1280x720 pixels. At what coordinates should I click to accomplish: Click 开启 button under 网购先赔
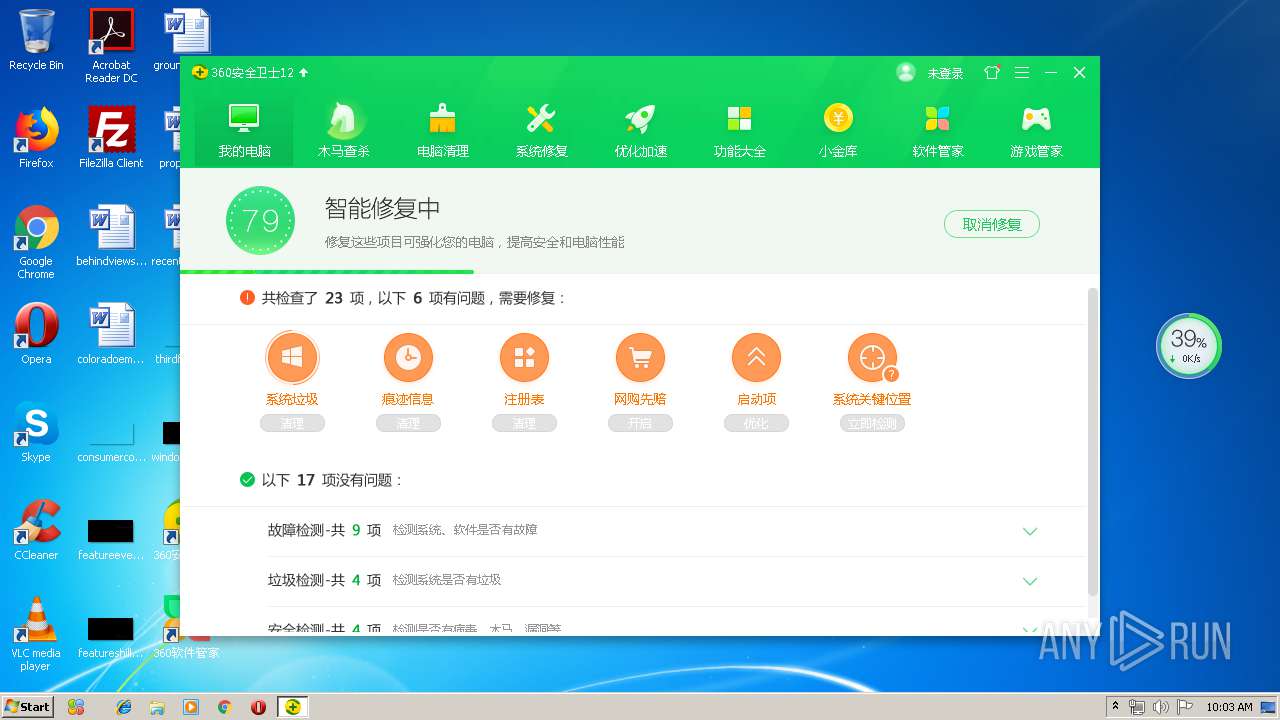640,424
